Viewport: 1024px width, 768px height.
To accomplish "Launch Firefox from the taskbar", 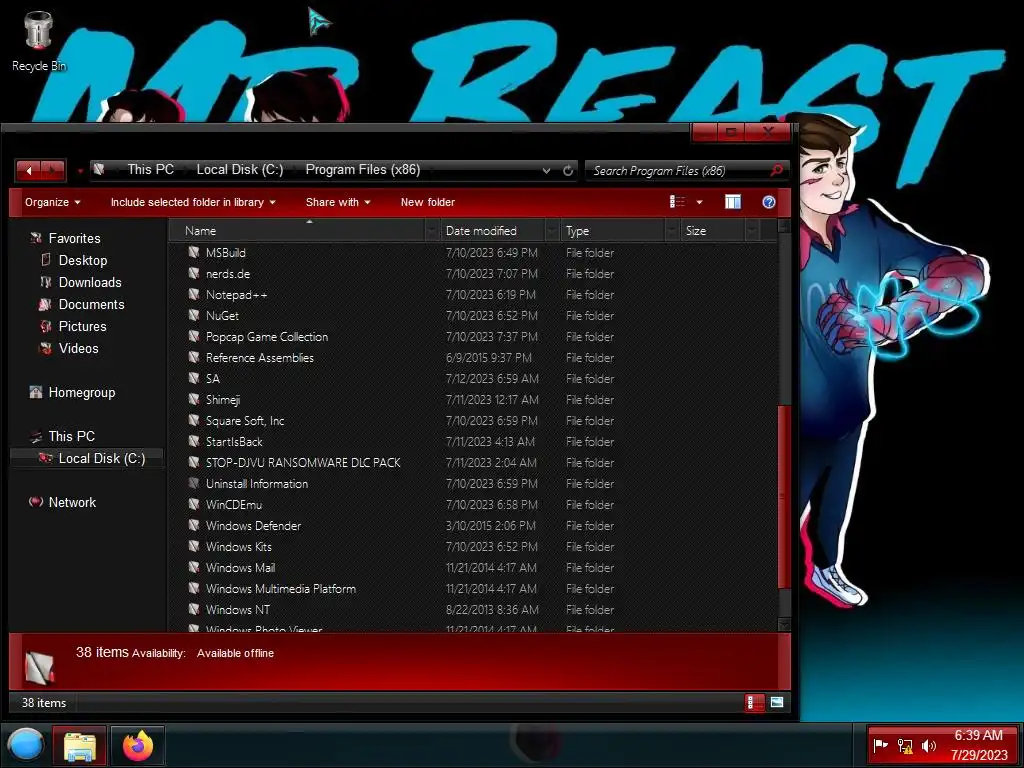I will 137,745.
